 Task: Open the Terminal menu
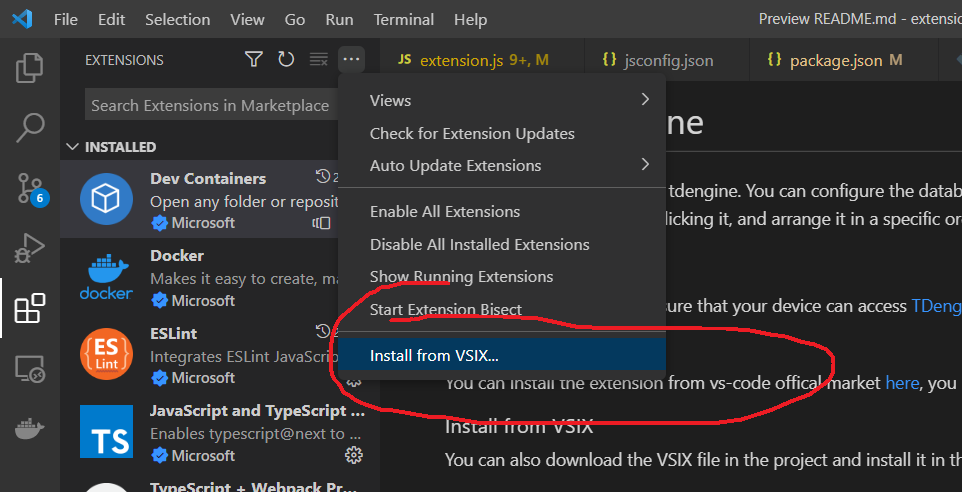[404, 20]
